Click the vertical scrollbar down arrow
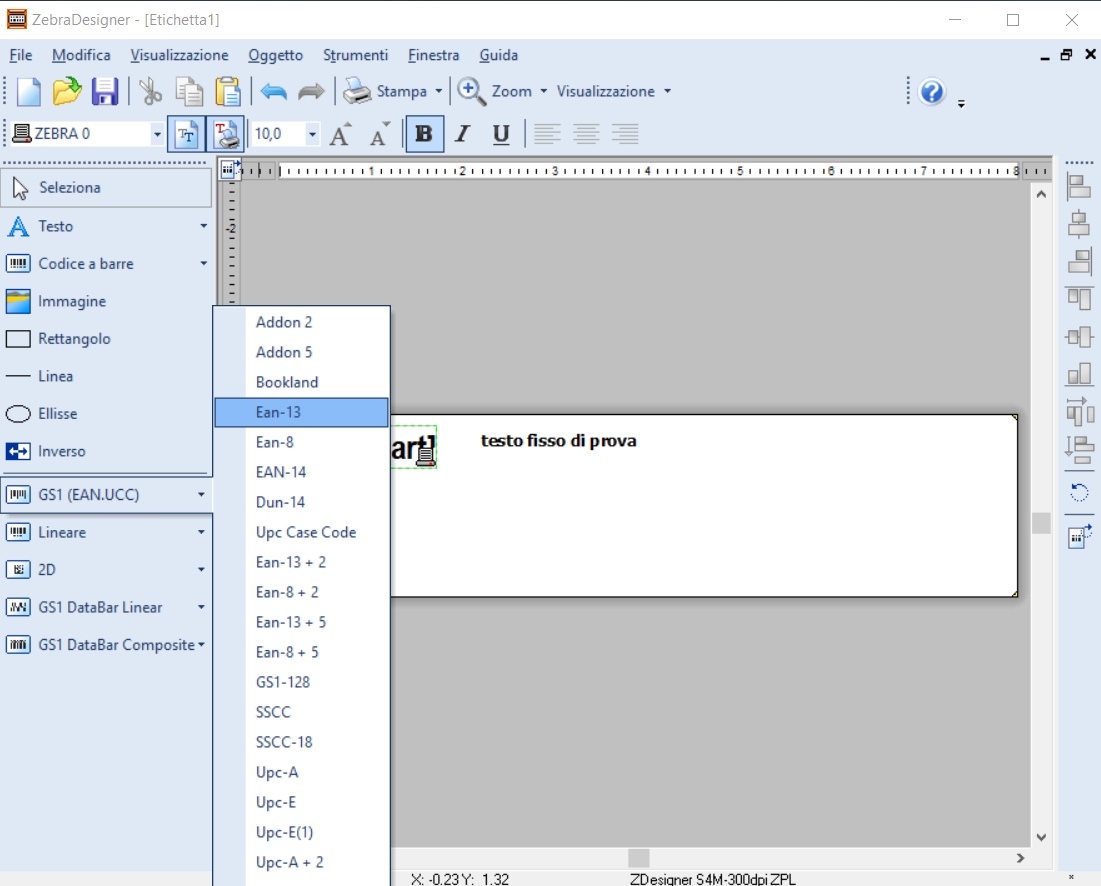Screen dimensions: 1101x886 click(1041, 837)
